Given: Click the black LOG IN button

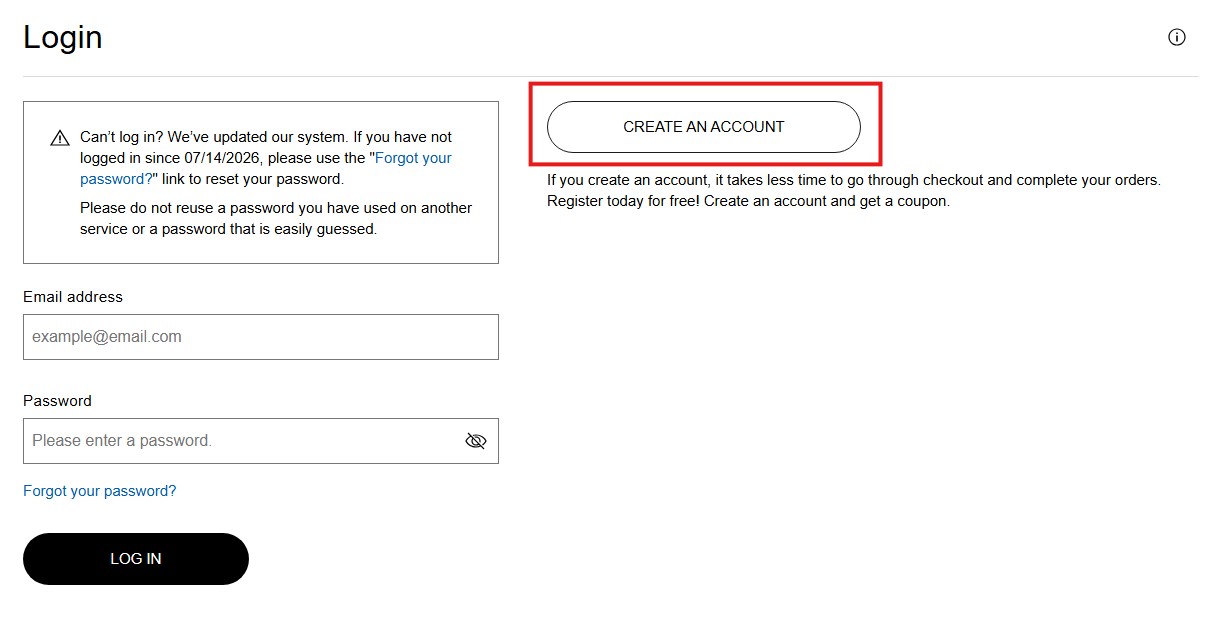Looking at the screenshot, I should coord(136,559).
